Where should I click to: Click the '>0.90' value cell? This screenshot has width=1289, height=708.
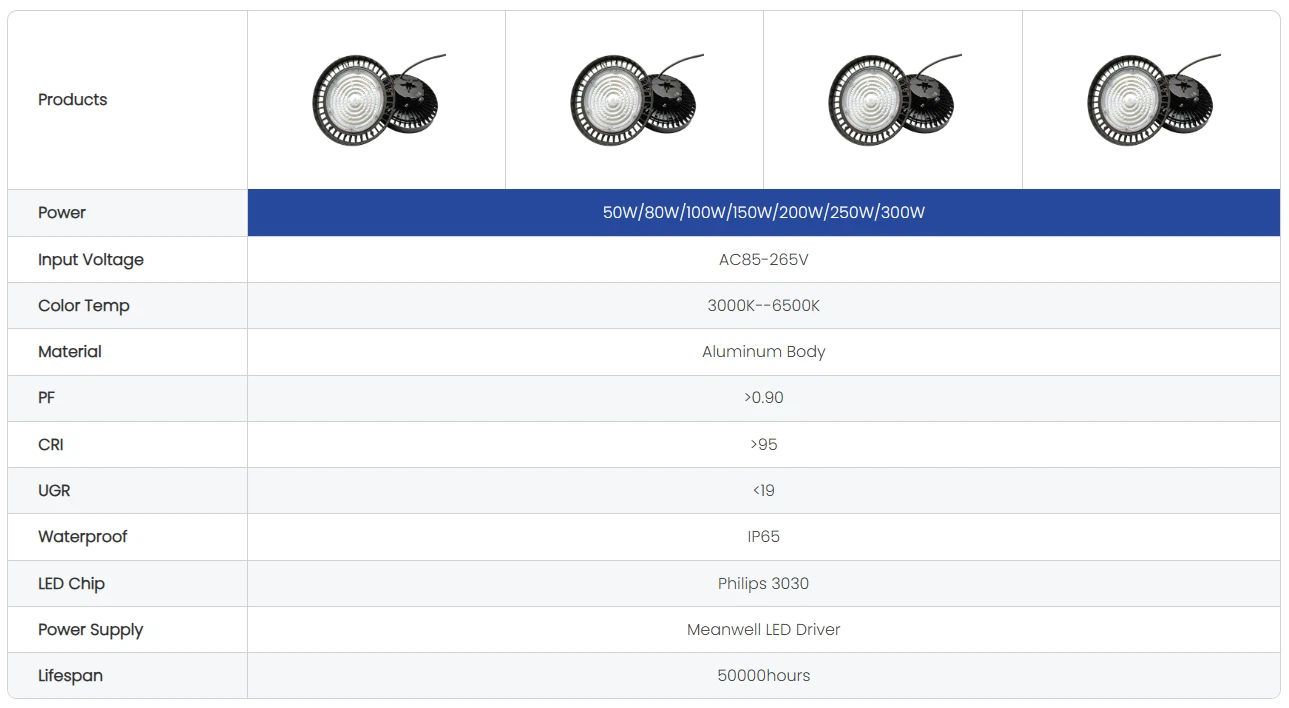coord(764,398)
